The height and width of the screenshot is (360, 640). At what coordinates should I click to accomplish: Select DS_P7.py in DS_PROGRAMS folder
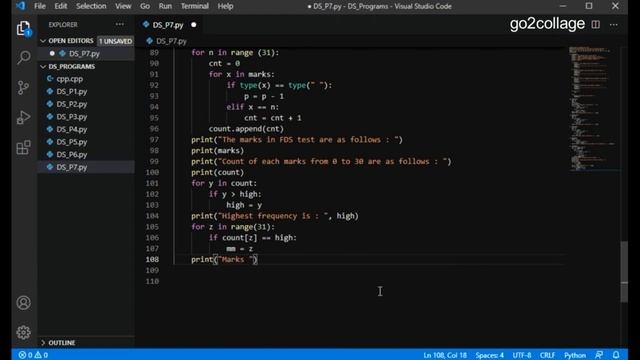click(87, 167)
